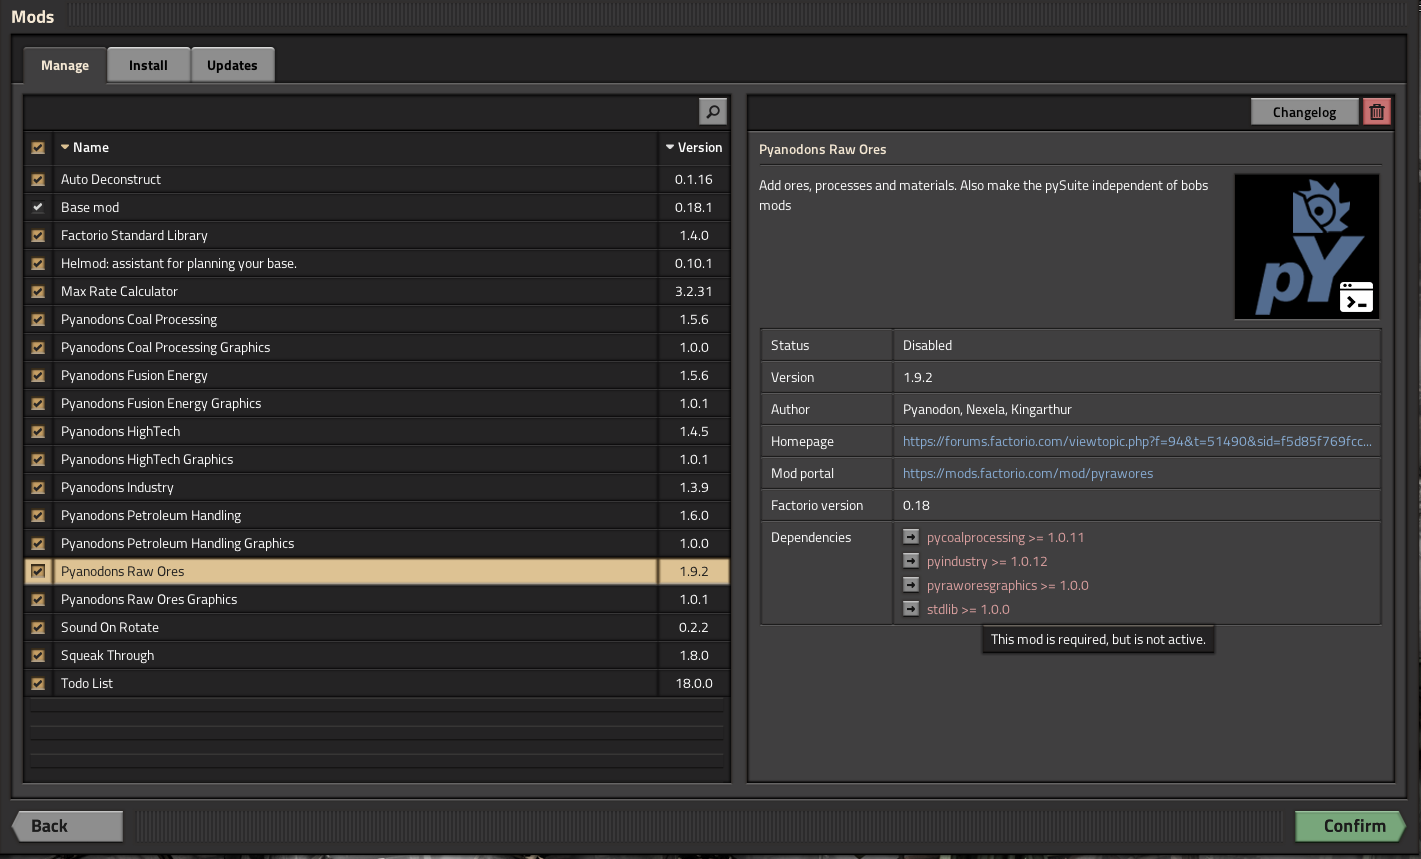The width and height of the screenshot is (1421, 859).
Task: Click the Status value Disabled
Action: click(x=927, y=345)
